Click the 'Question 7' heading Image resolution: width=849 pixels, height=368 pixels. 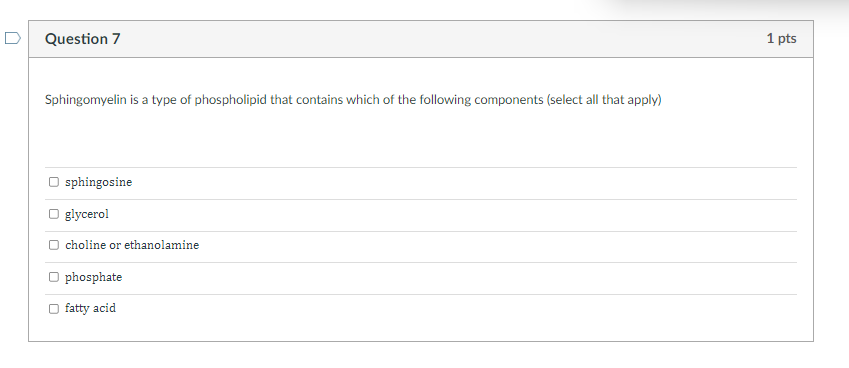point(83,39)
